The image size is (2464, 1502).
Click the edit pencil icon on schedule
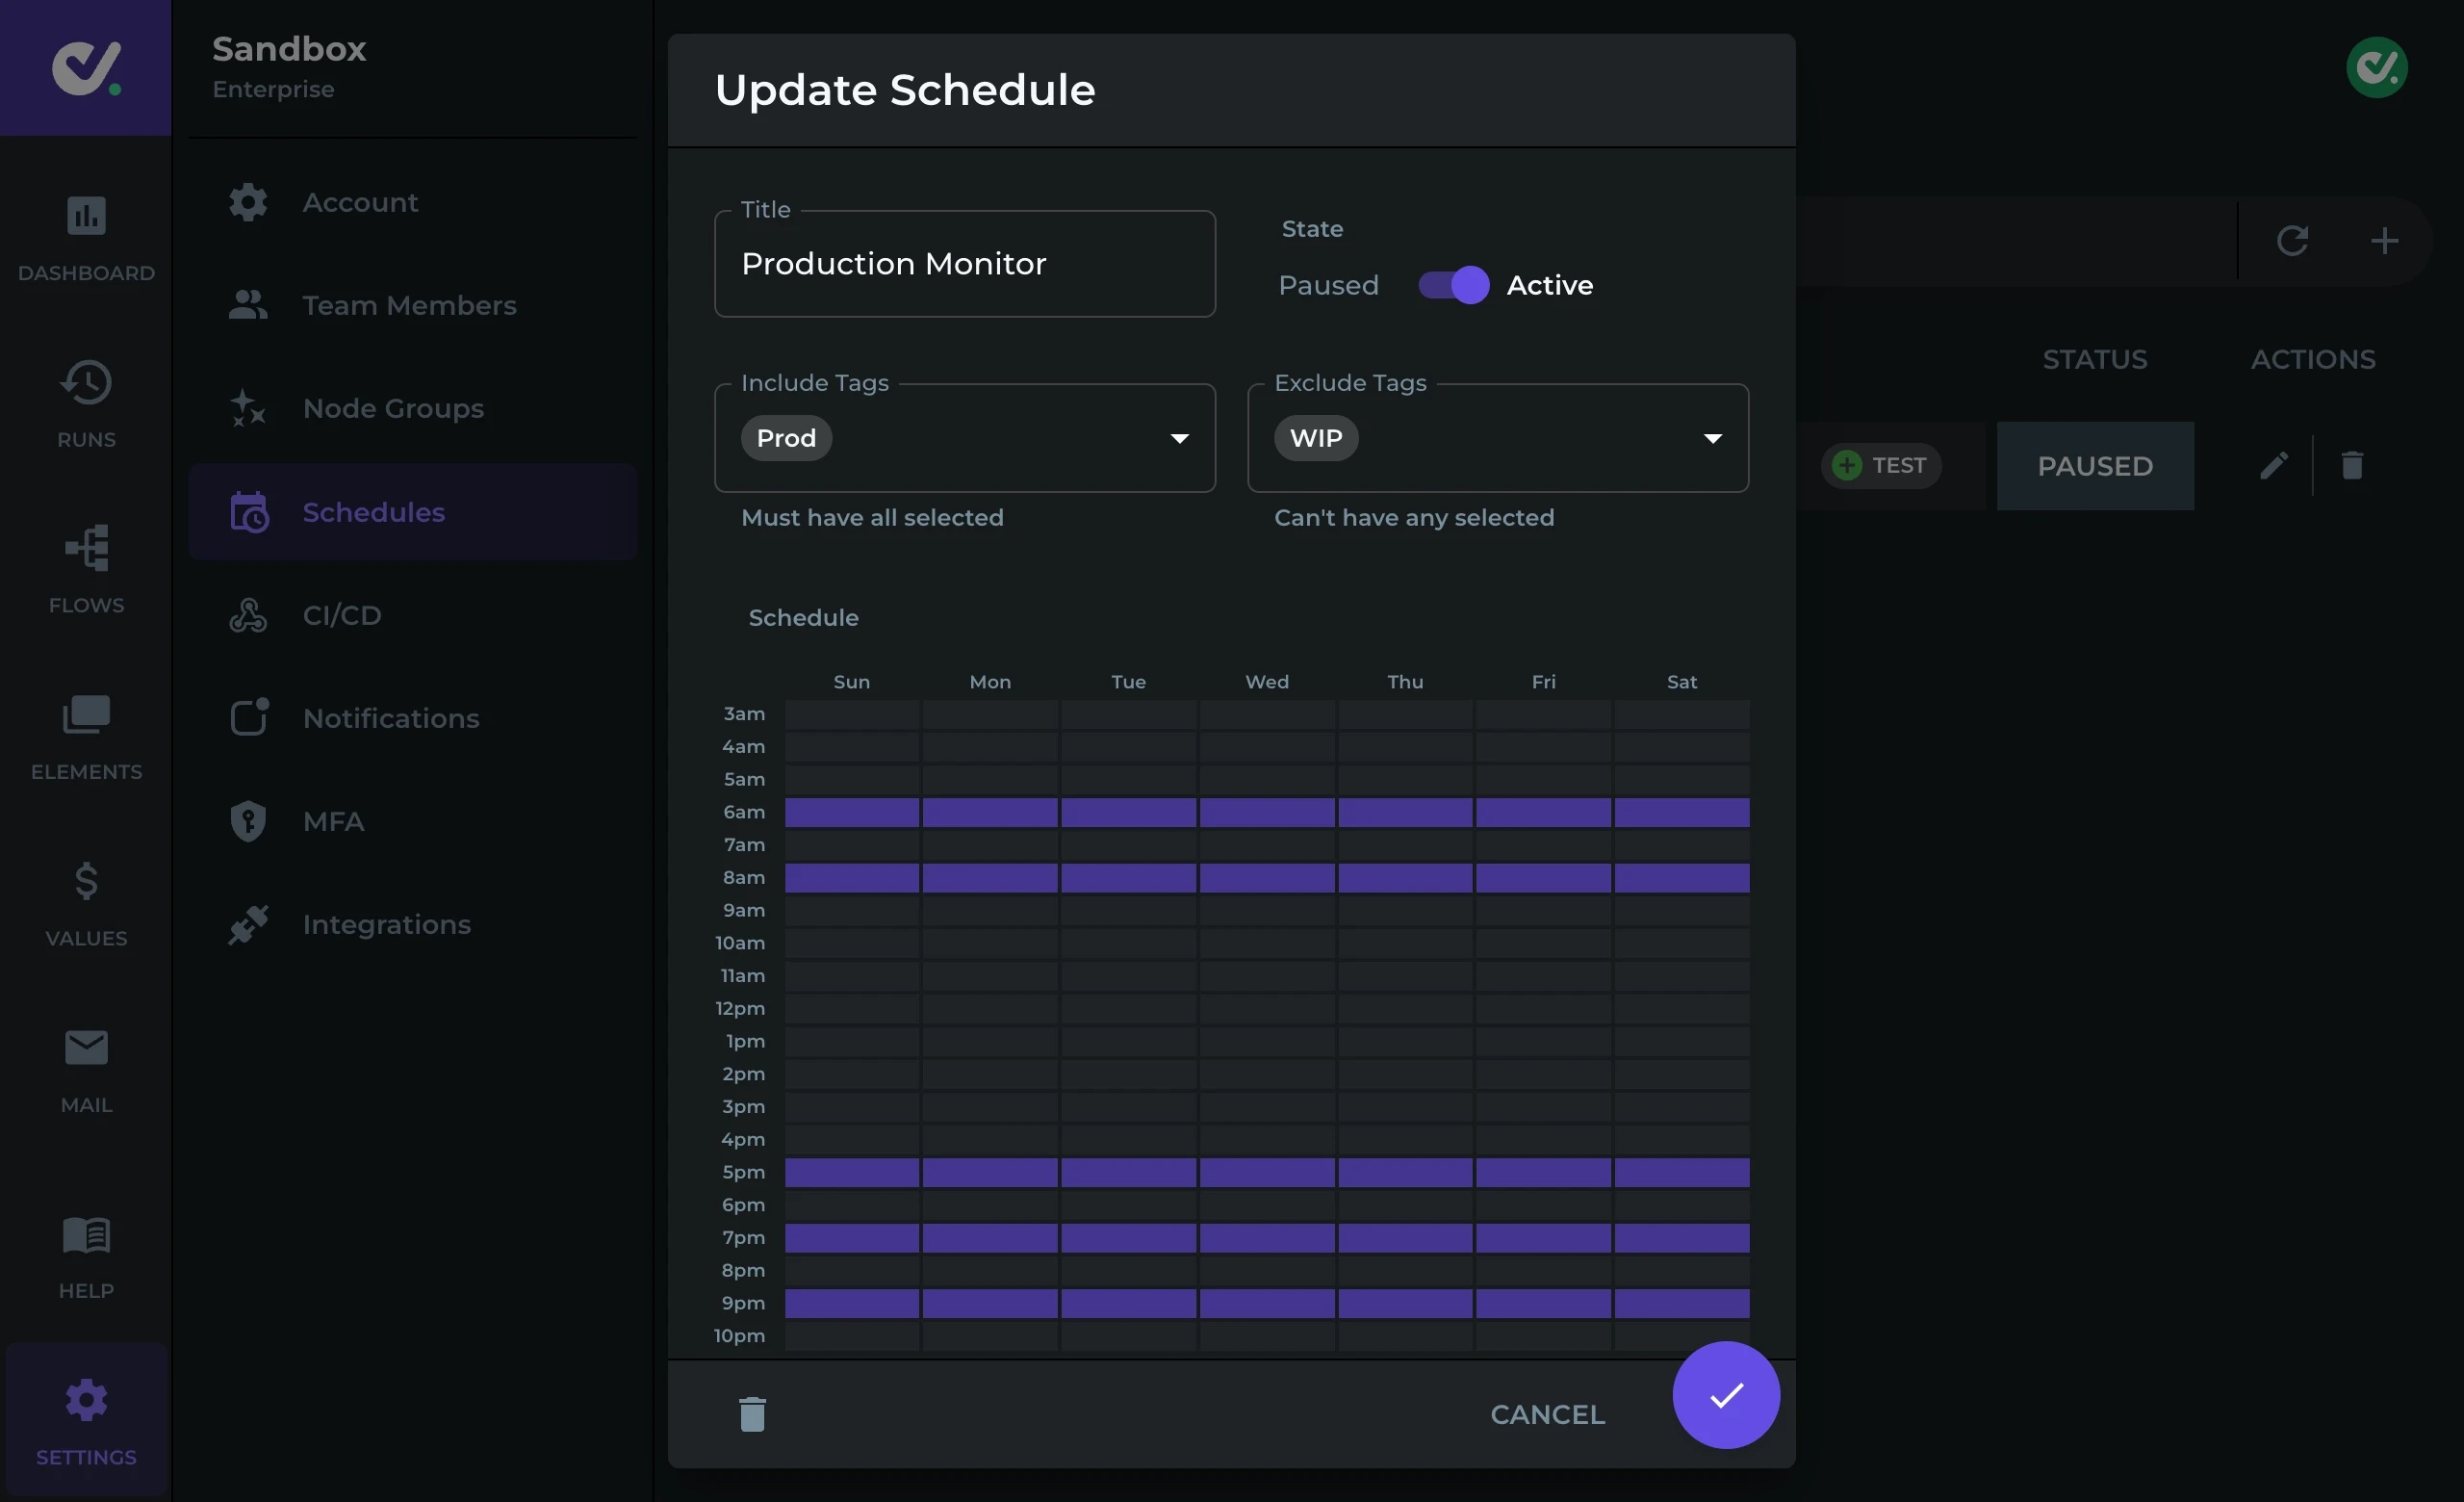[x=2274, y=465]
